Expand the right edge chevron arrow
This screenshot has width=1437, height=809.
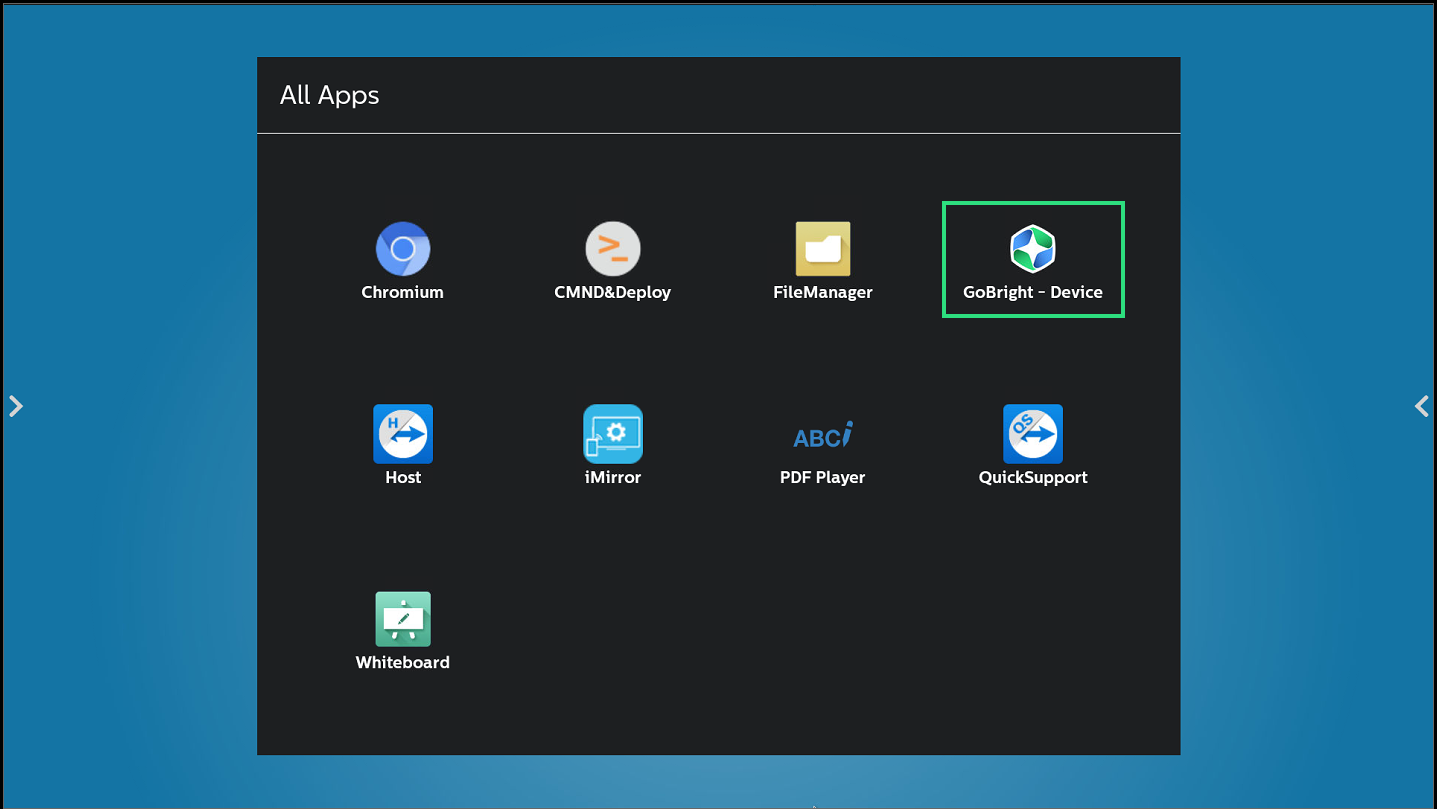(x=1421, y=406)
